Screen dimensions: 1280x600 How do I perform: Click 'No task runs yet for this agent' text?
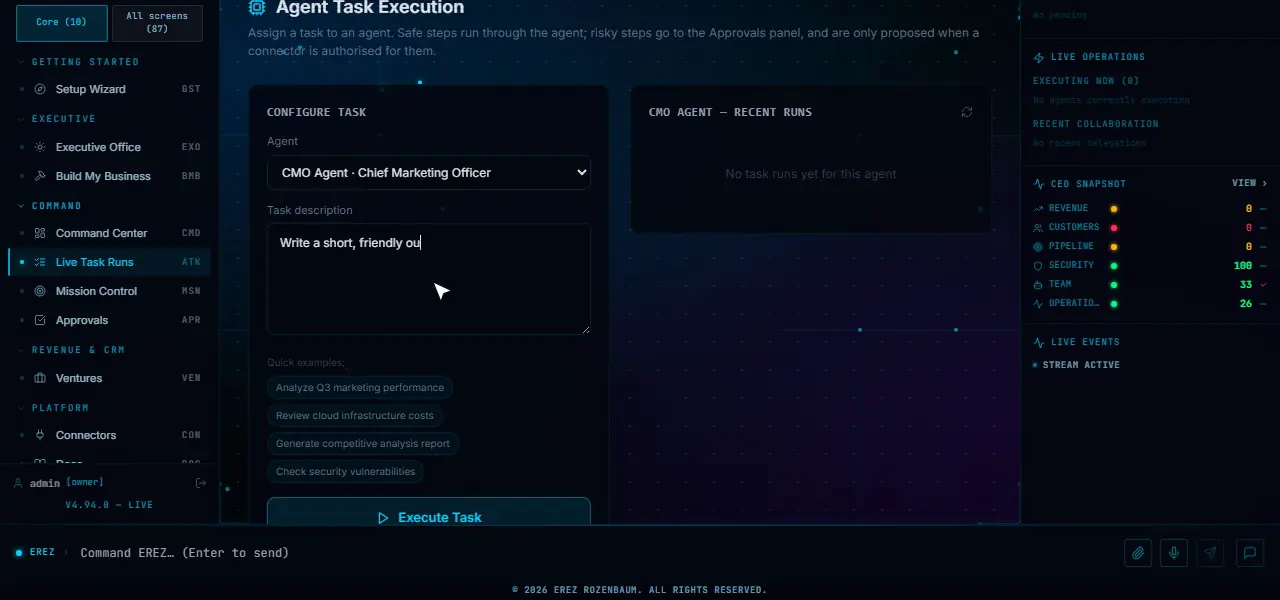pos(811,174)
